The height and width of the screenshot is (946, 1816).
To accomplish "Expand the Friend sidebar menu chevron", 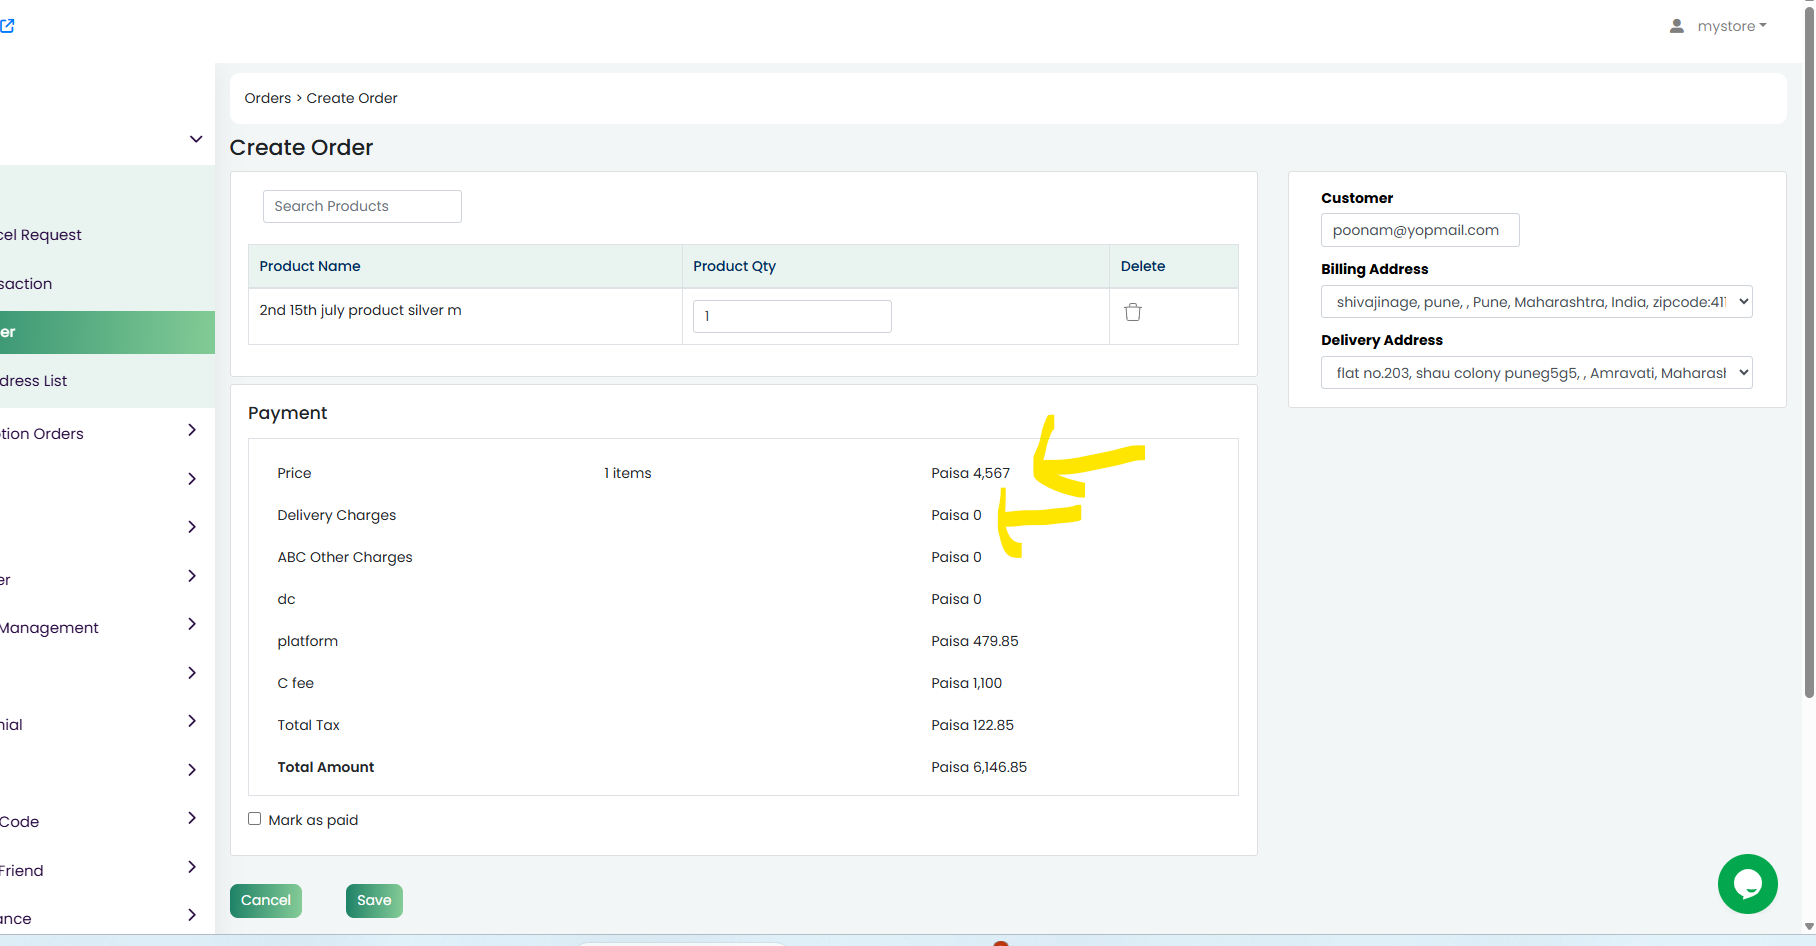I will (192, 867).
